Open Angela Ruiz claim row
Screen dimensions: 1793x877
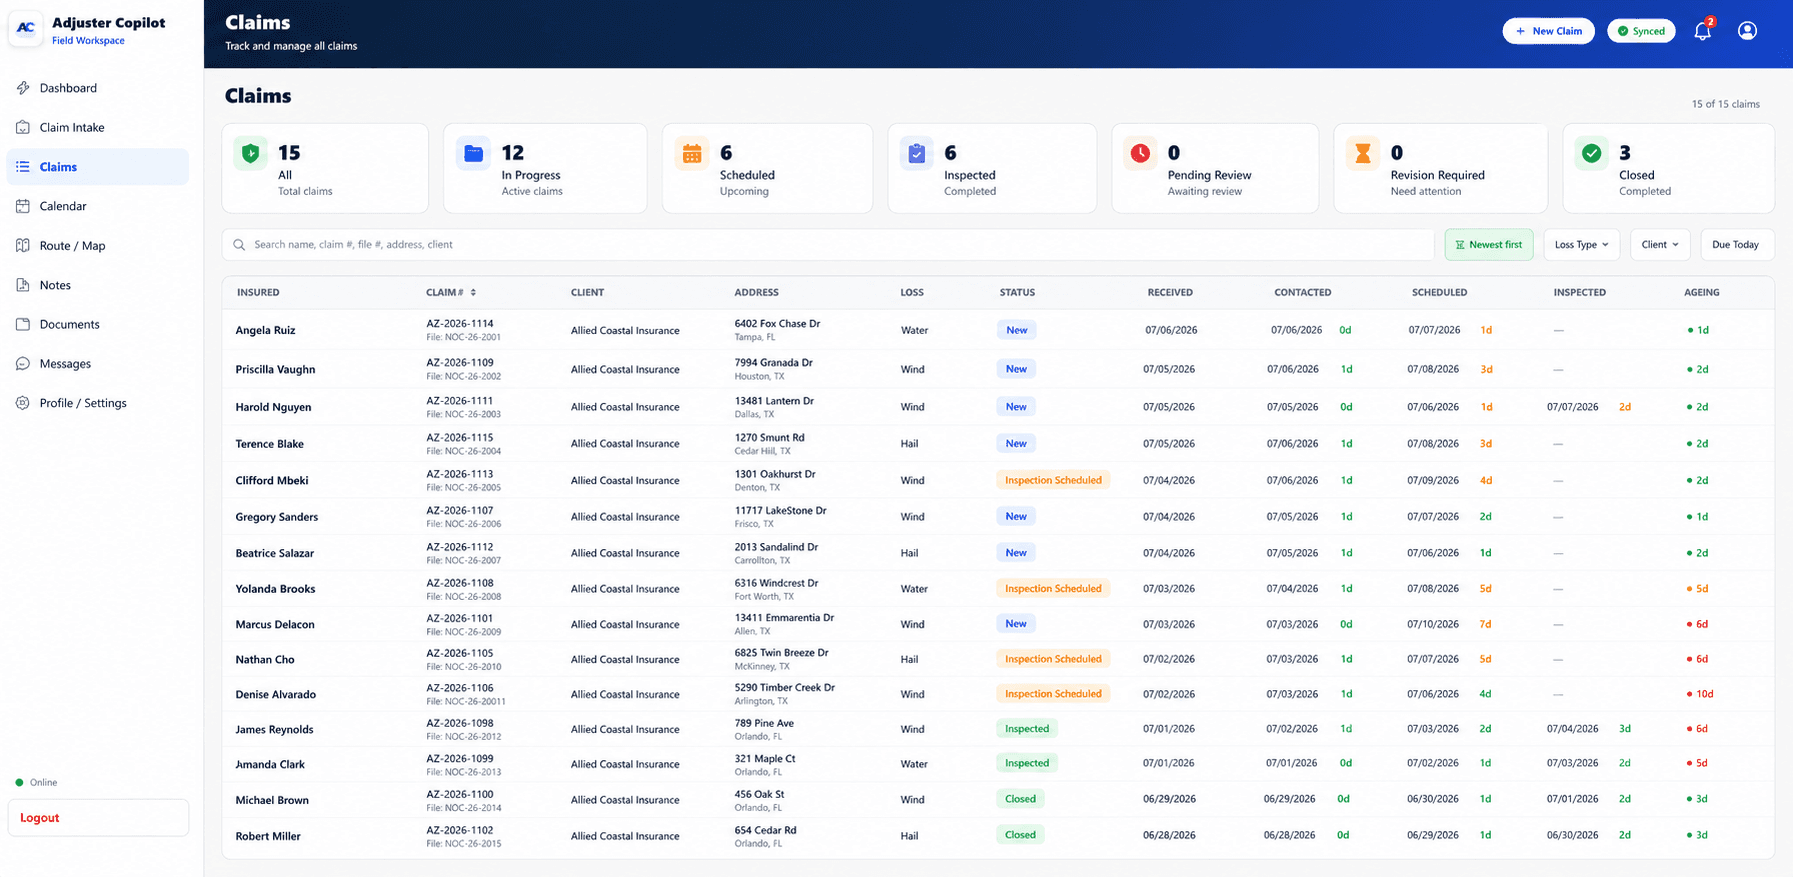(x=998, y=330)
